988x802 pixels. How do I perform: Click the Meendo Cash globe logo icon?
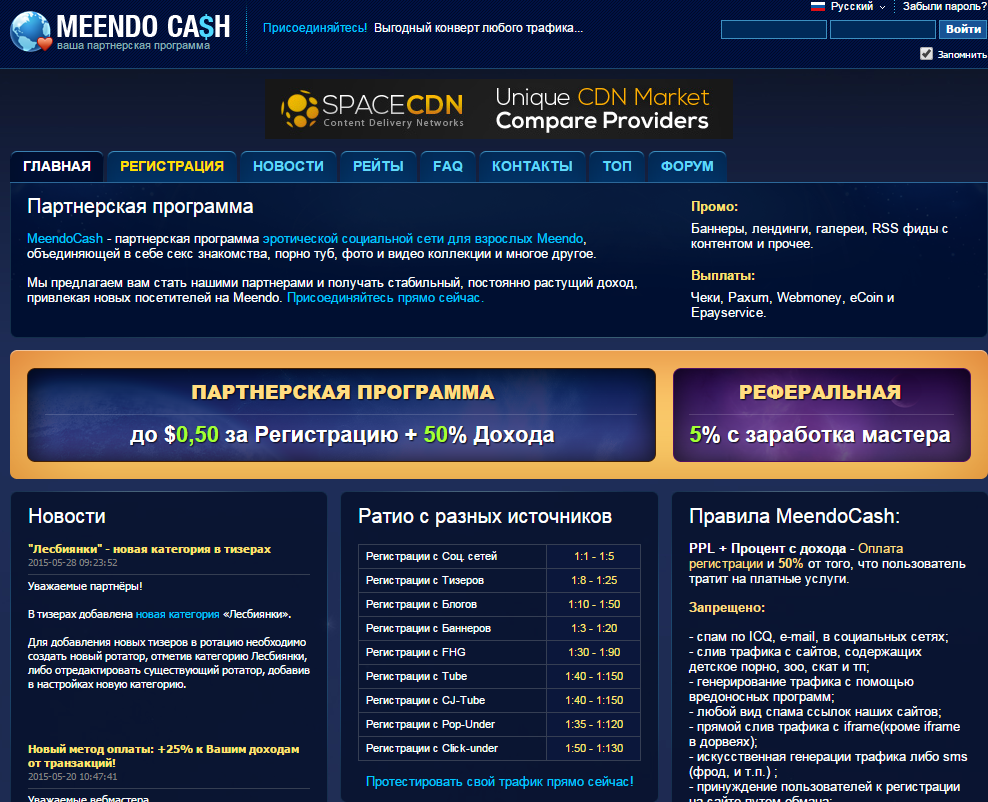[x=30, y=32]
